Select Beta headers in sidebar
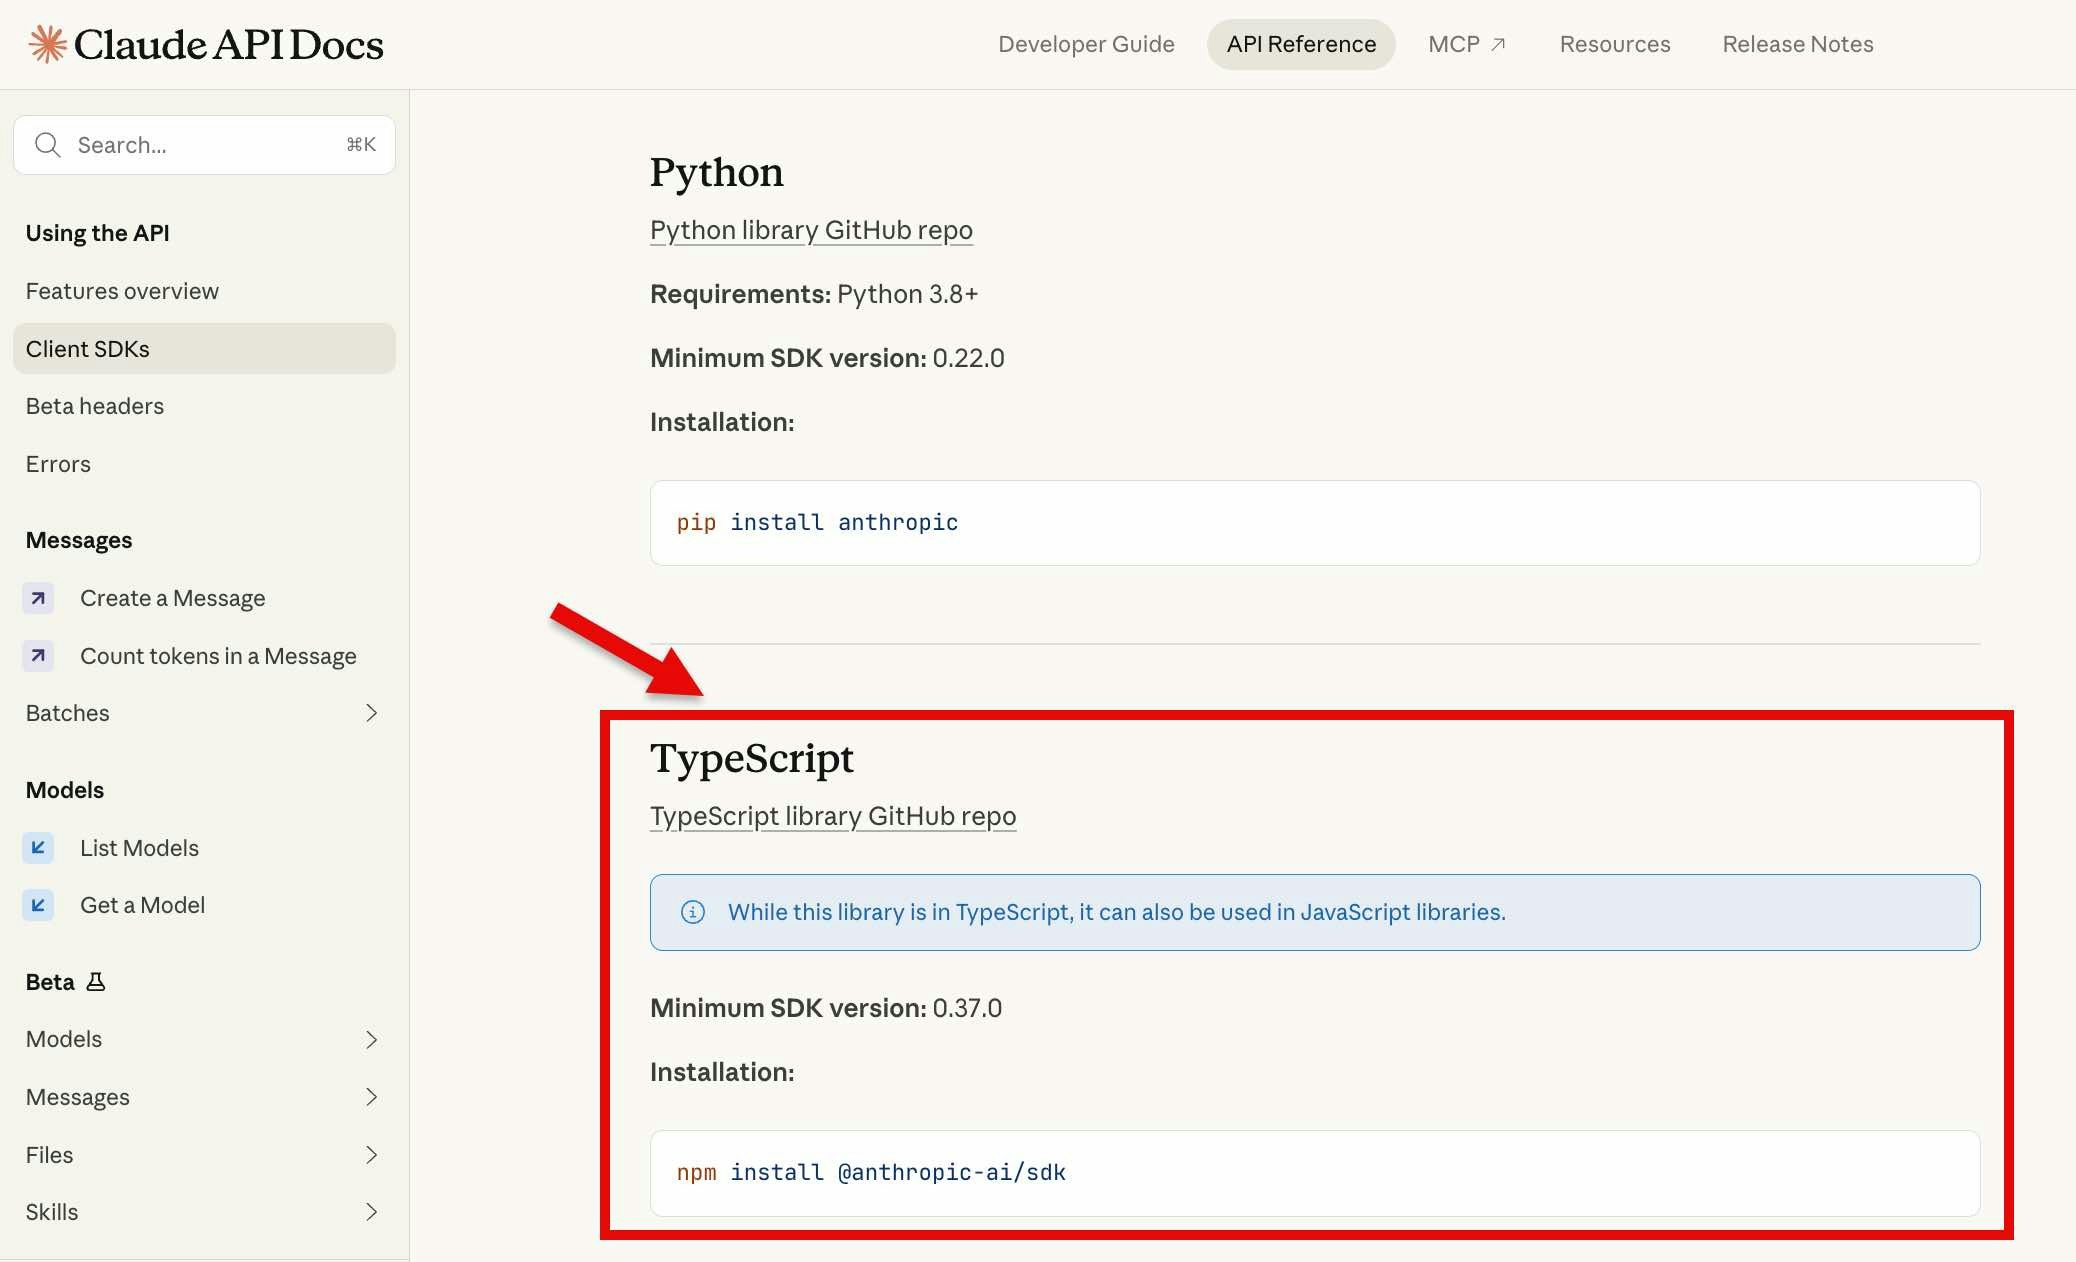This screenshot has height=1262, width=2076. click(x=95, y=406)
